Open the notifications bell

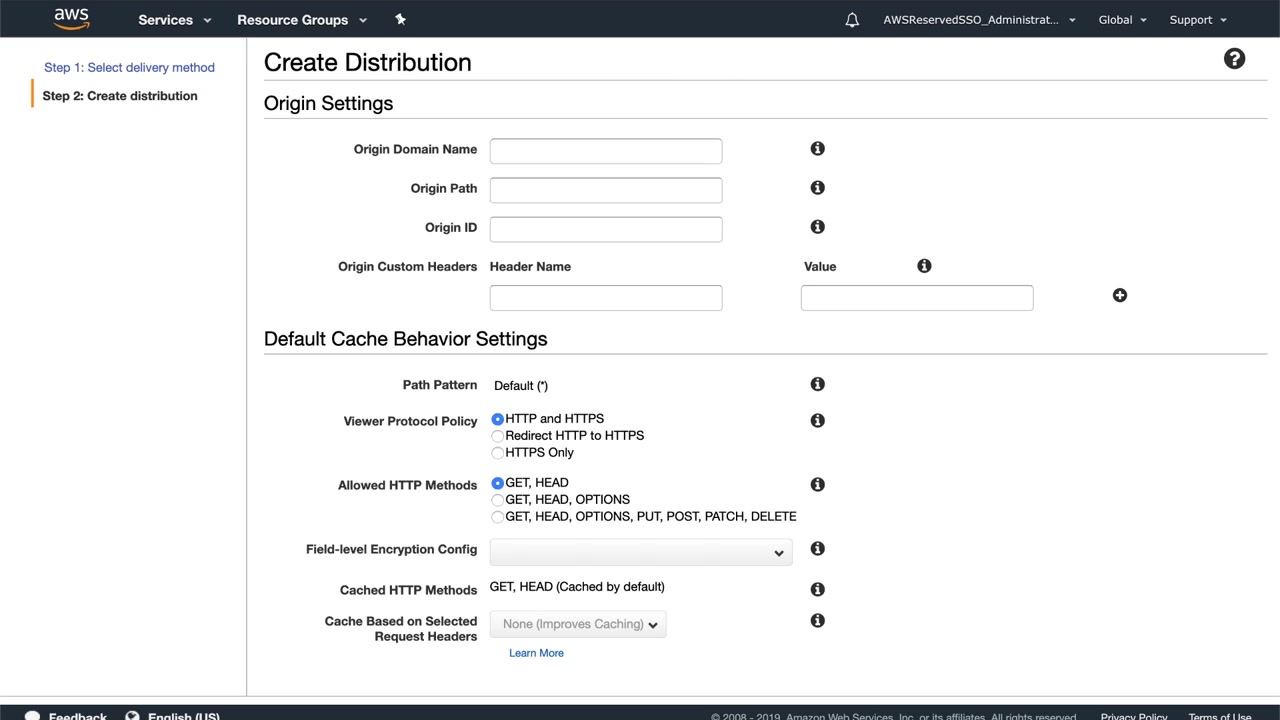852,20
